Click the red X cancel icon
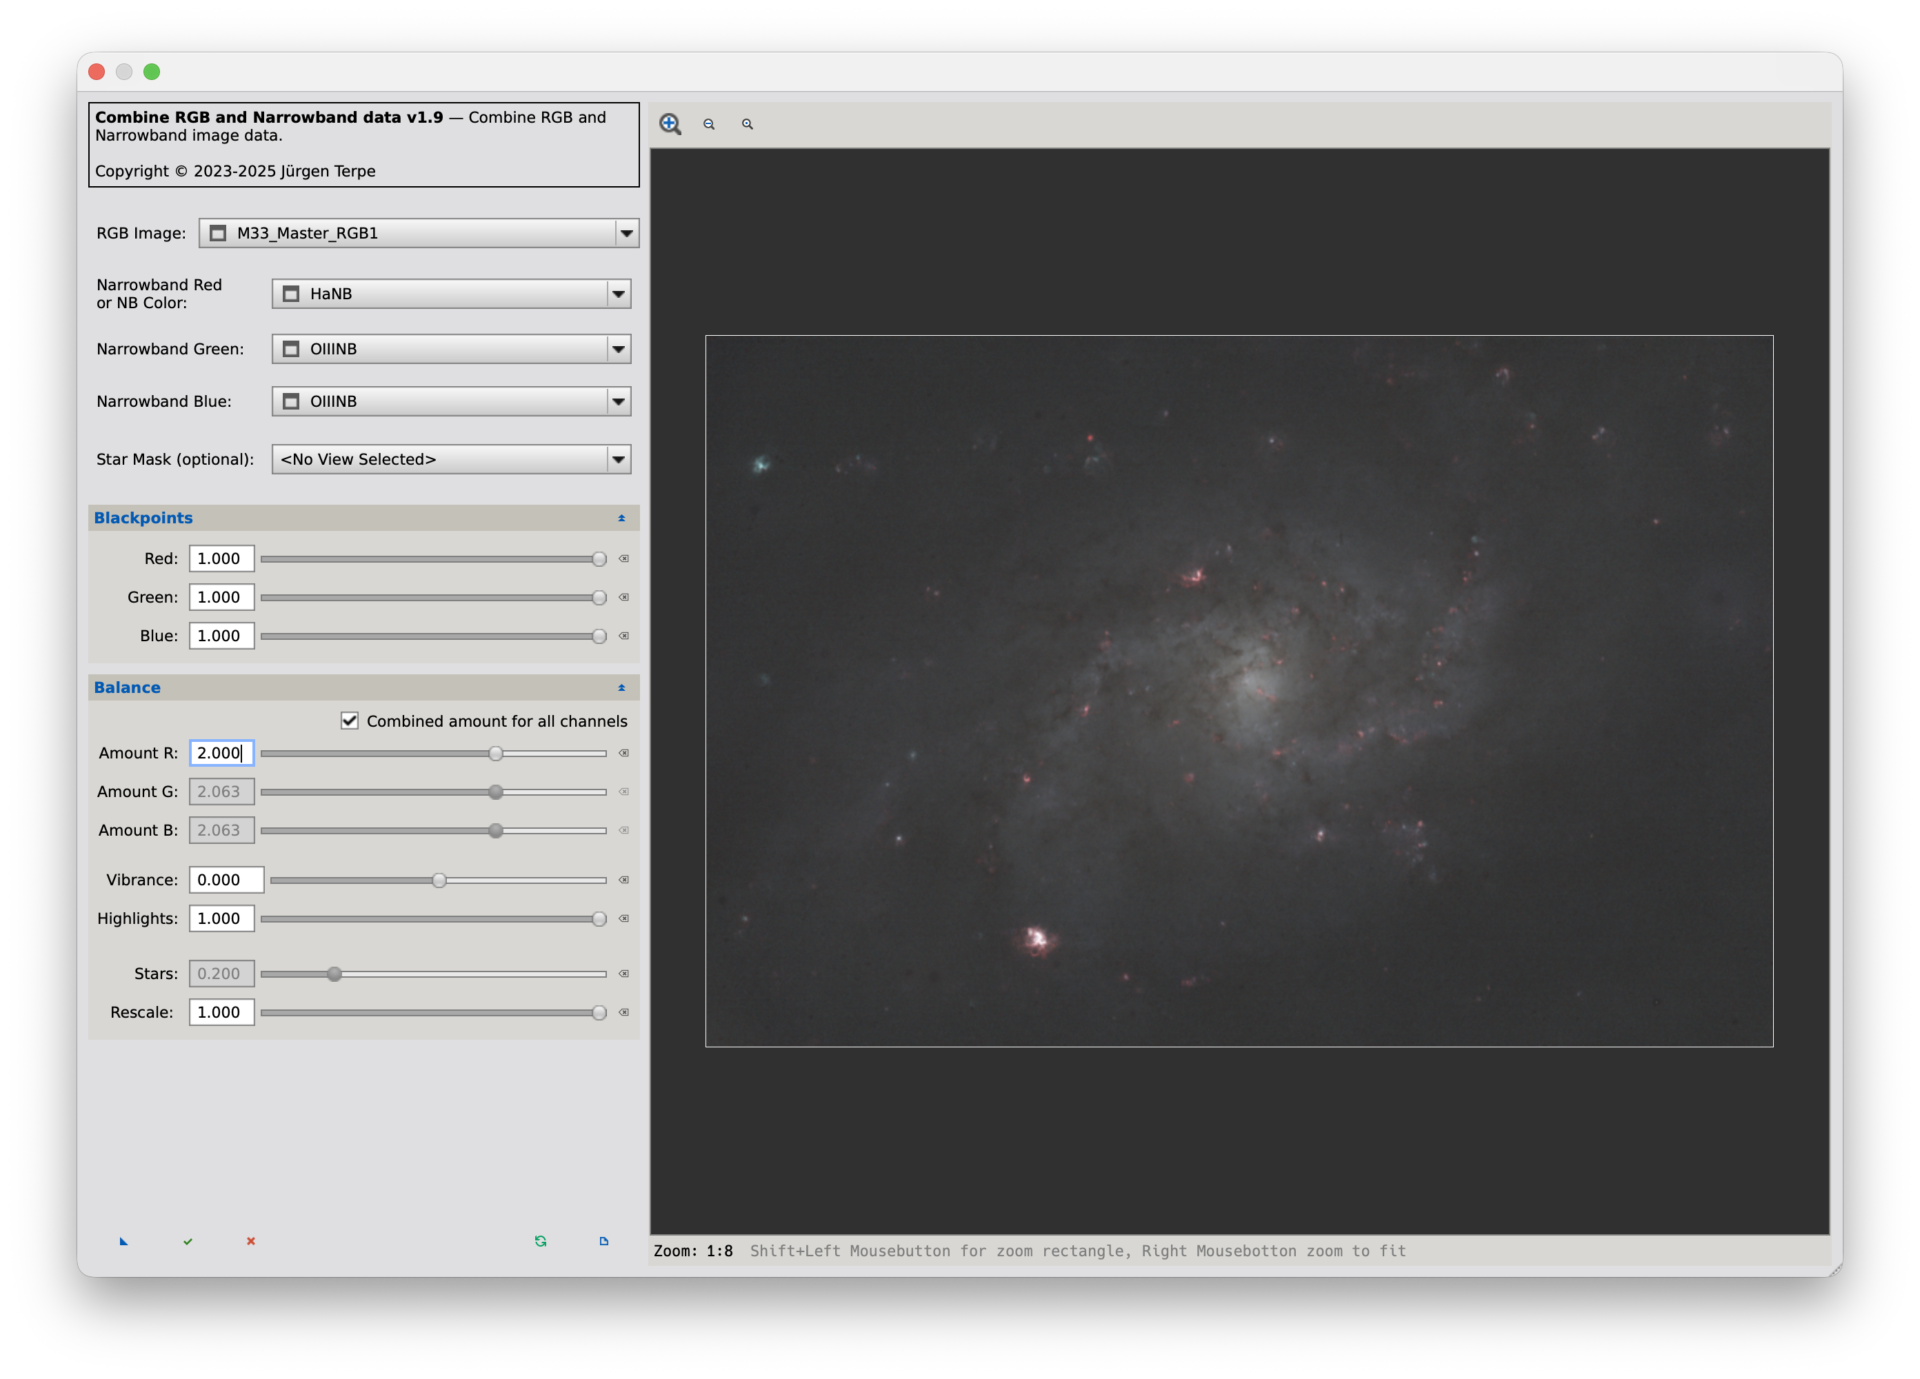1920x1379 pixels. [251, 1241]
